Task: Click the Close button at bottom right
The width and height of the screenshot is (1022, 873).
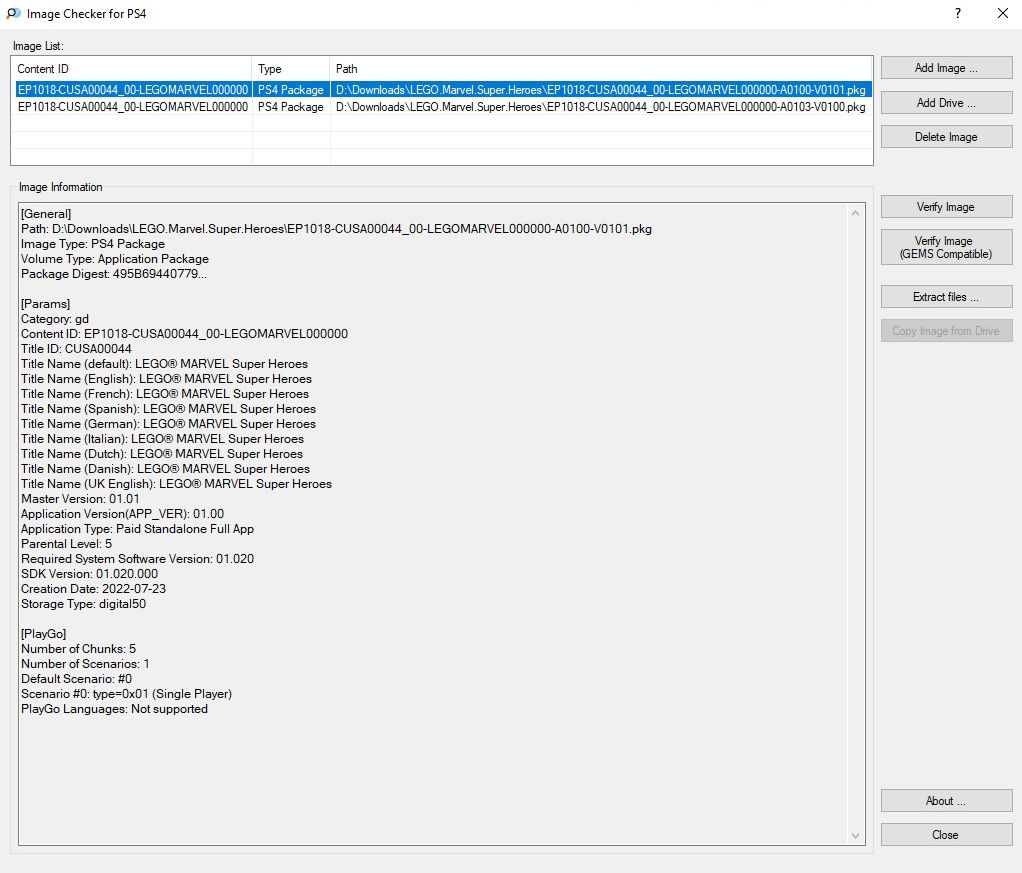Action: pyautogui.click(x=946, y=835)
